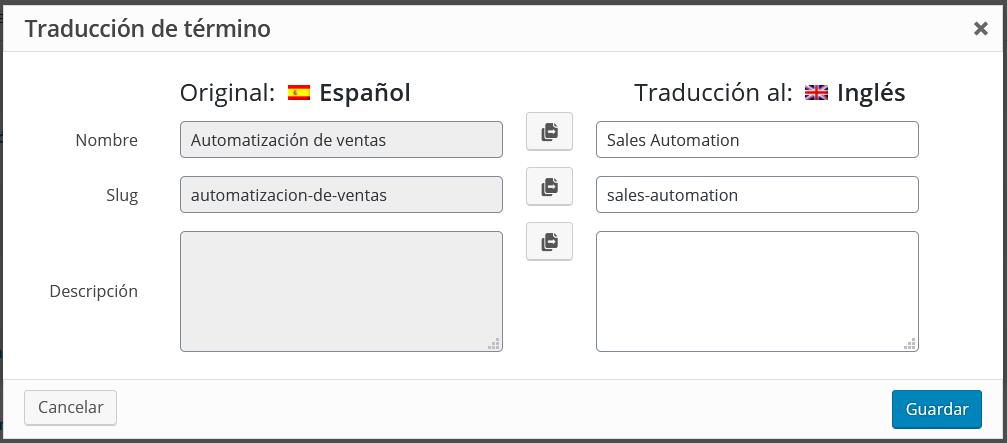Click the Descripción label

pos(93,291)
